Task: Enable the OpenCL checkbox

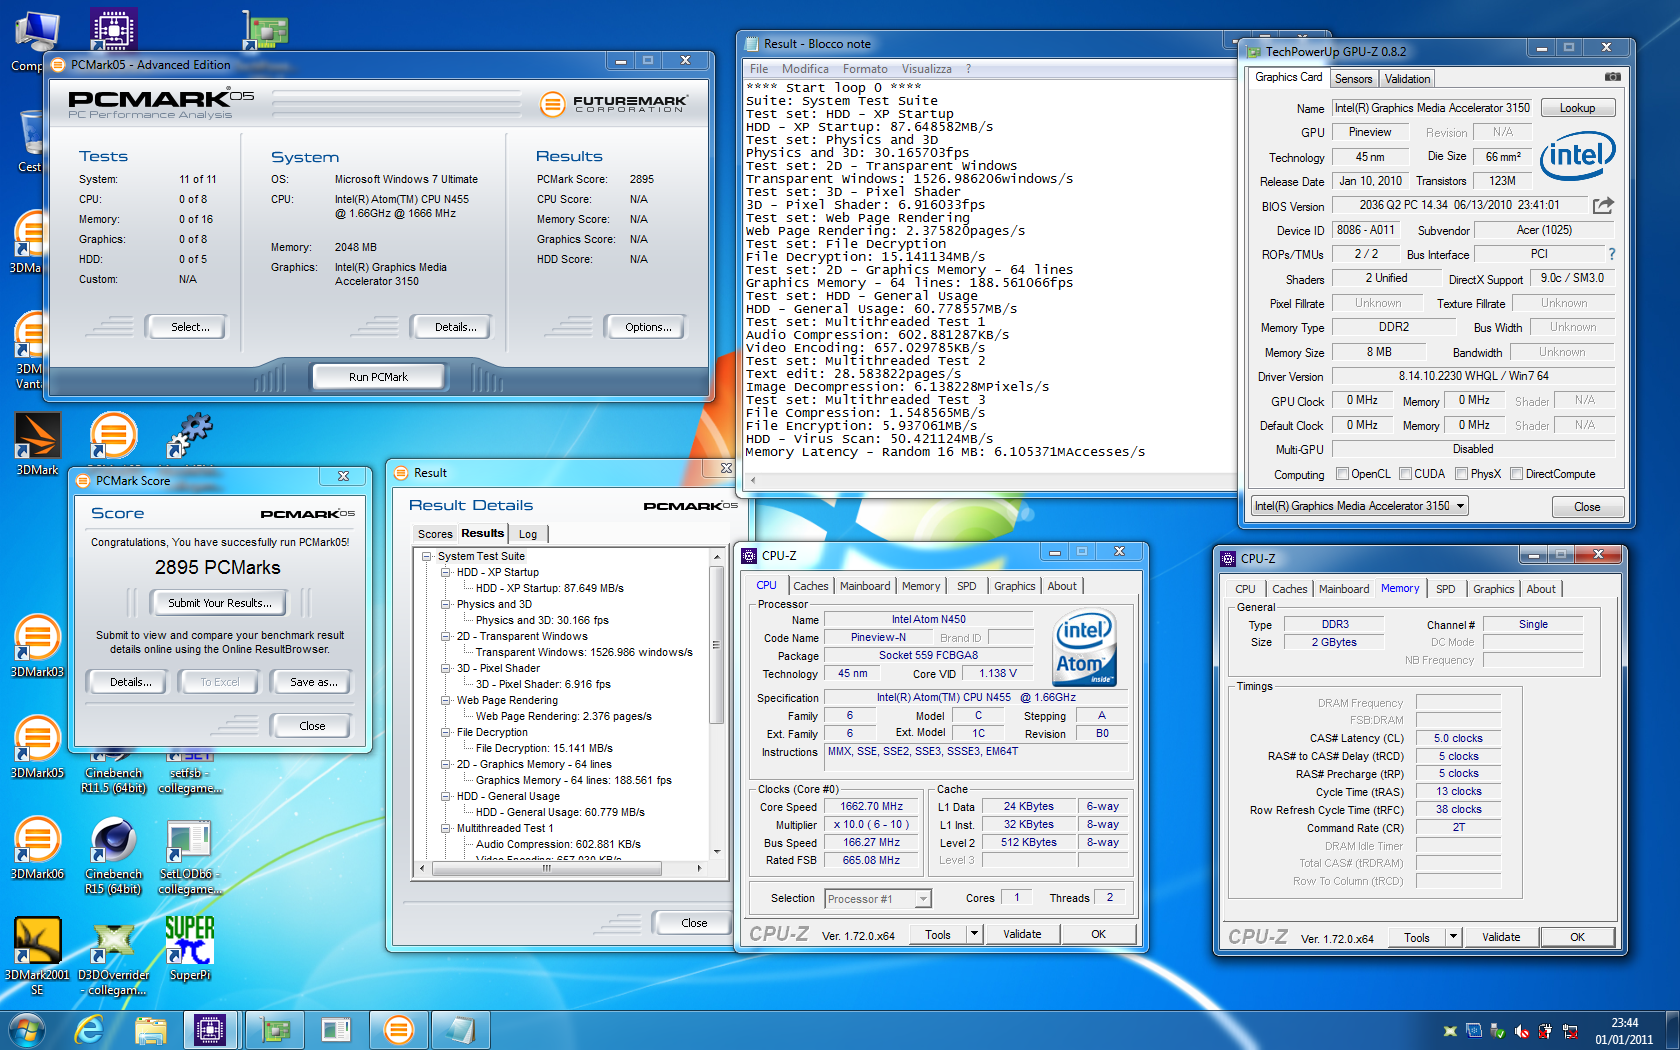Action: [x=1343, y=474]
